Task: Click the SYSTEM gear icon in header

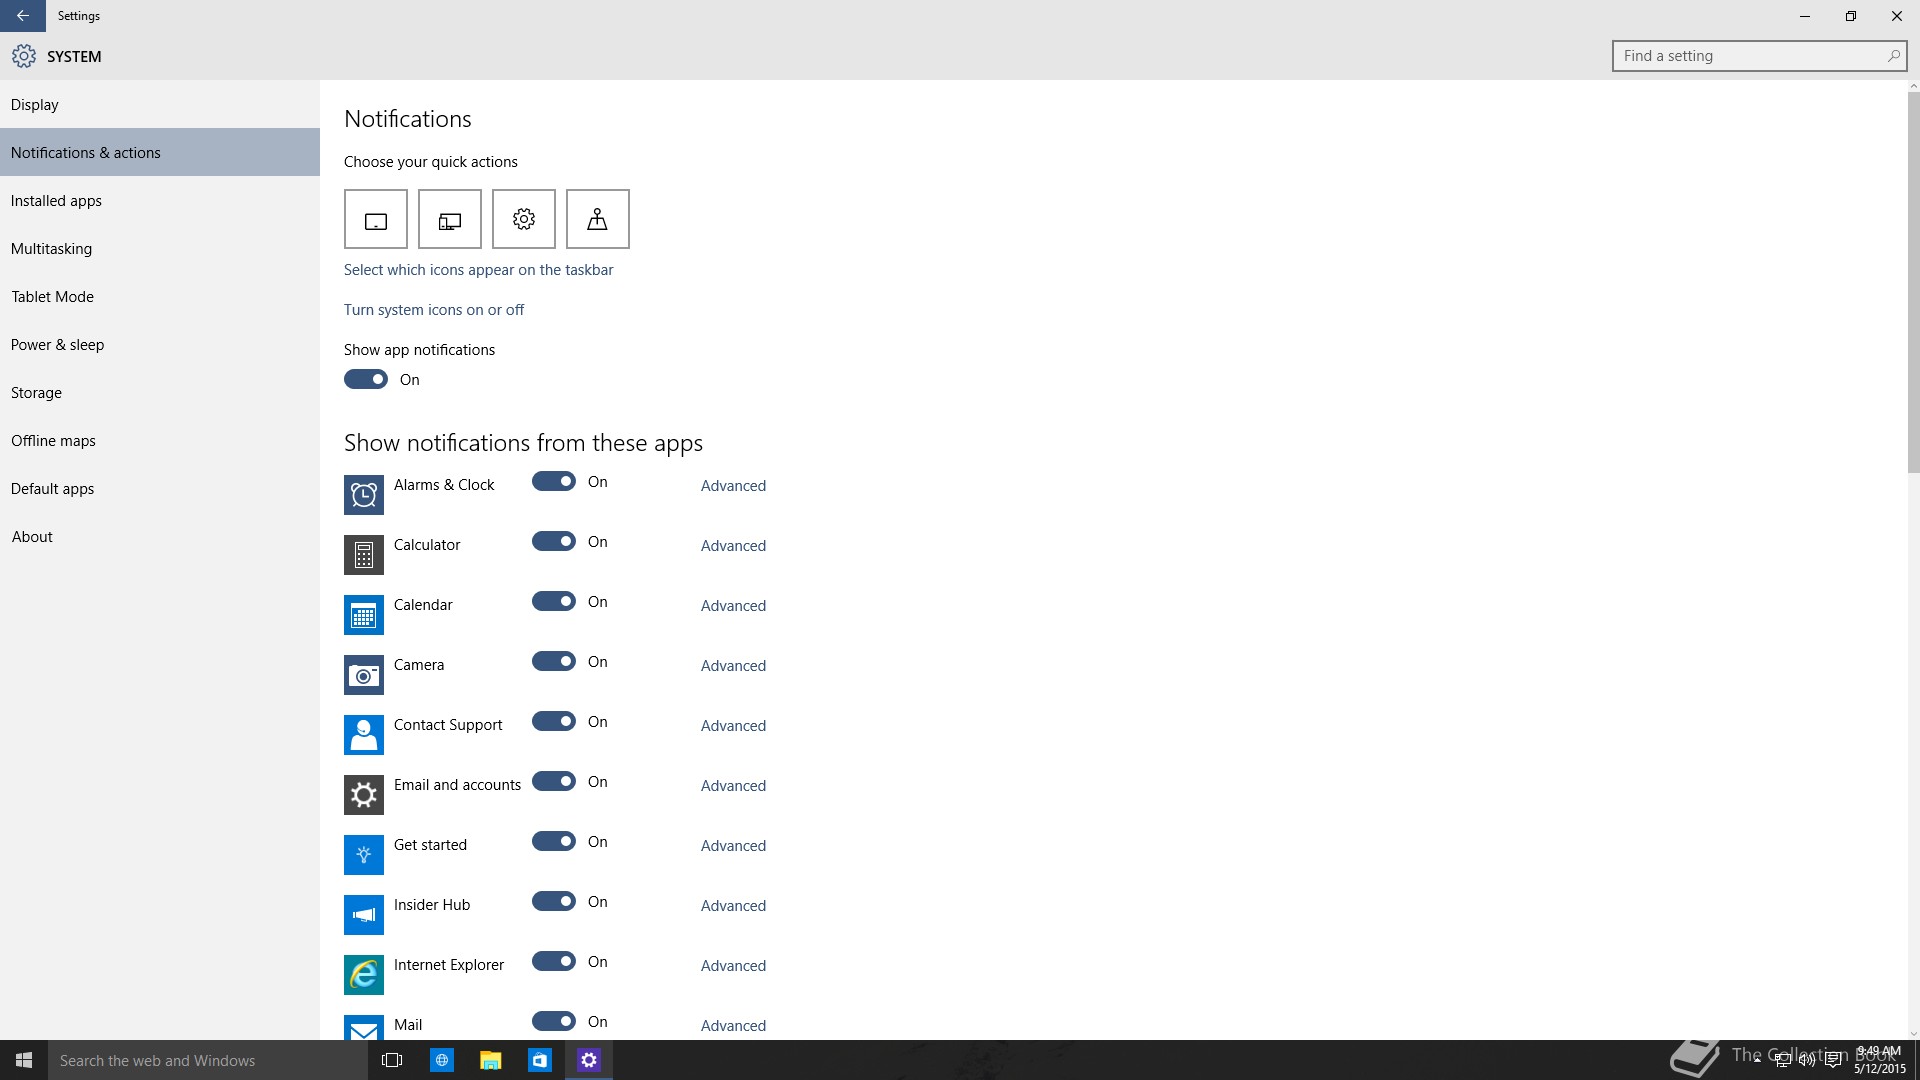Action: coord(24,56)
